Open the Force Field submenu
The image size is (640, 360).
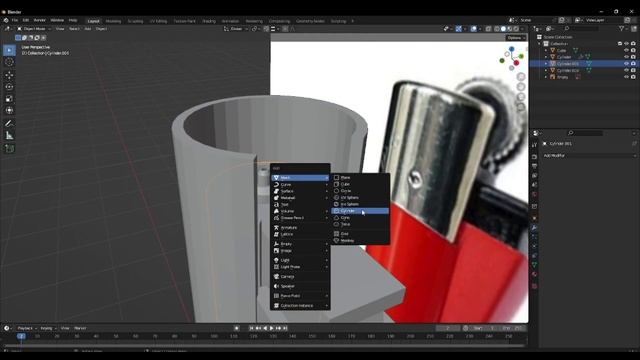[x=300, y=296]
